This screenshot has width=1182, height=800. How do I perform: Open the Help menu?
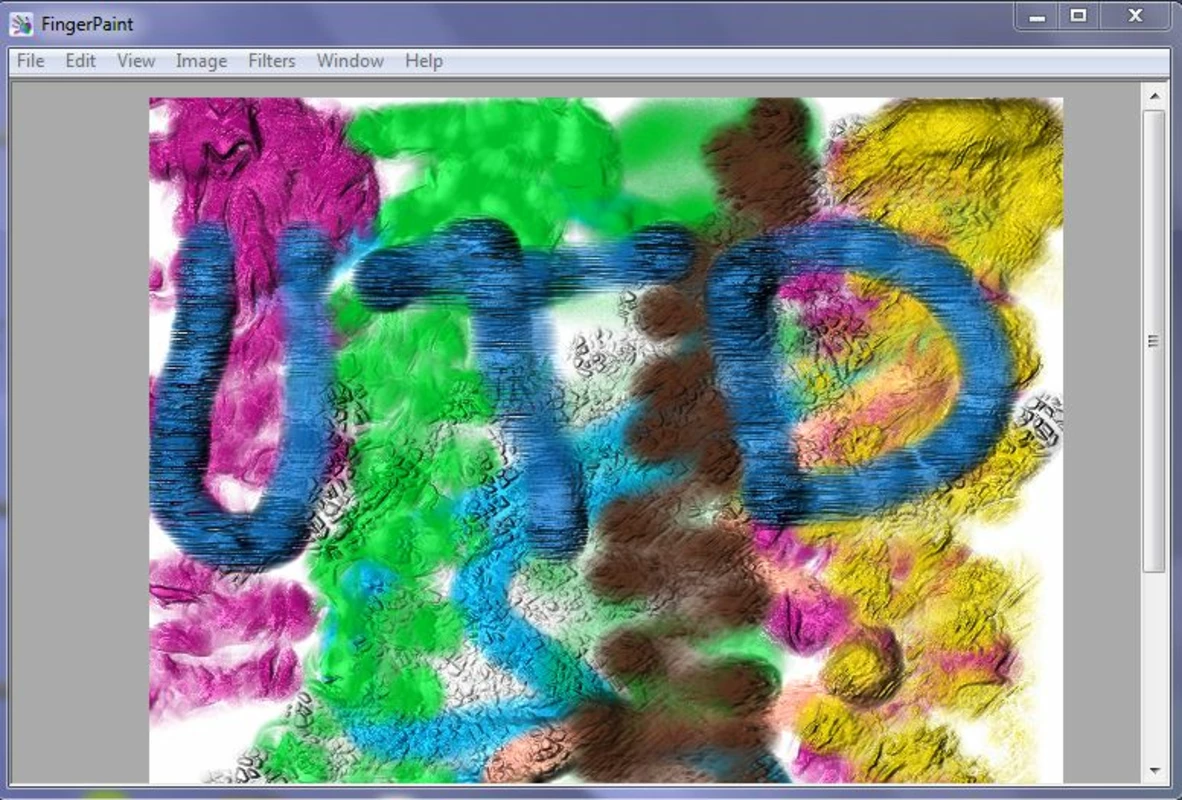(x=424, y=61)
